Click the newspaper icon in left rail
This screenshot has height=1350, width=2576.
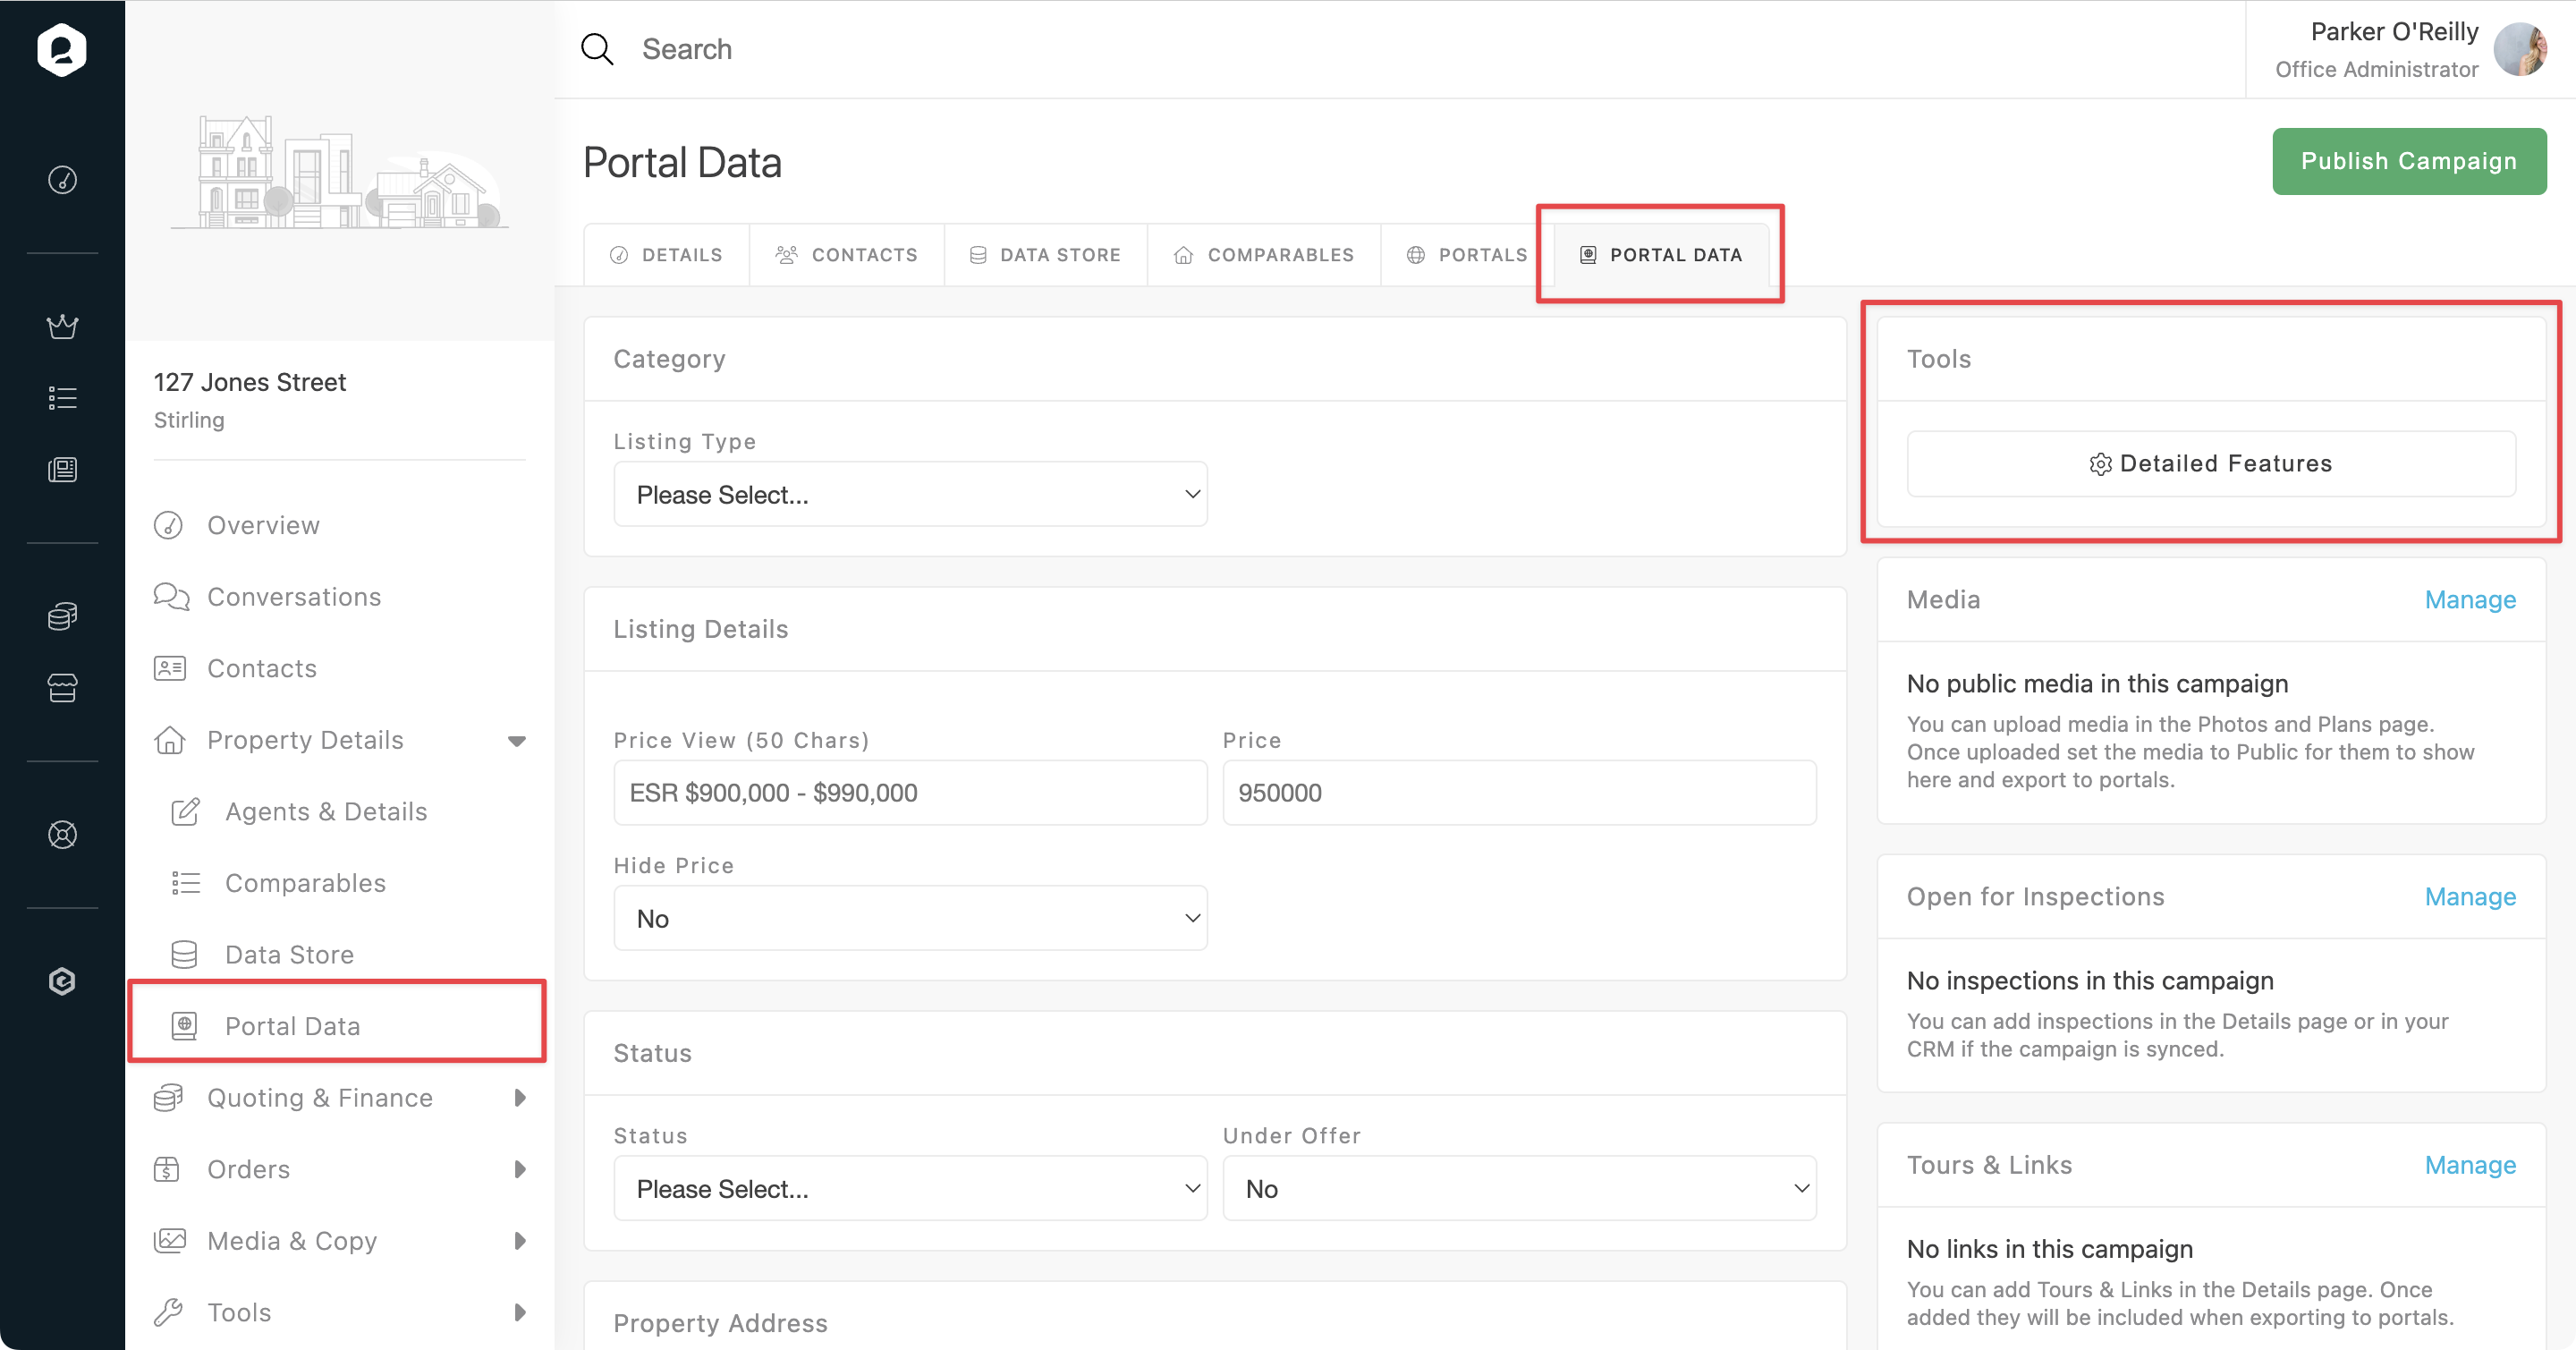tap(62, 469)
